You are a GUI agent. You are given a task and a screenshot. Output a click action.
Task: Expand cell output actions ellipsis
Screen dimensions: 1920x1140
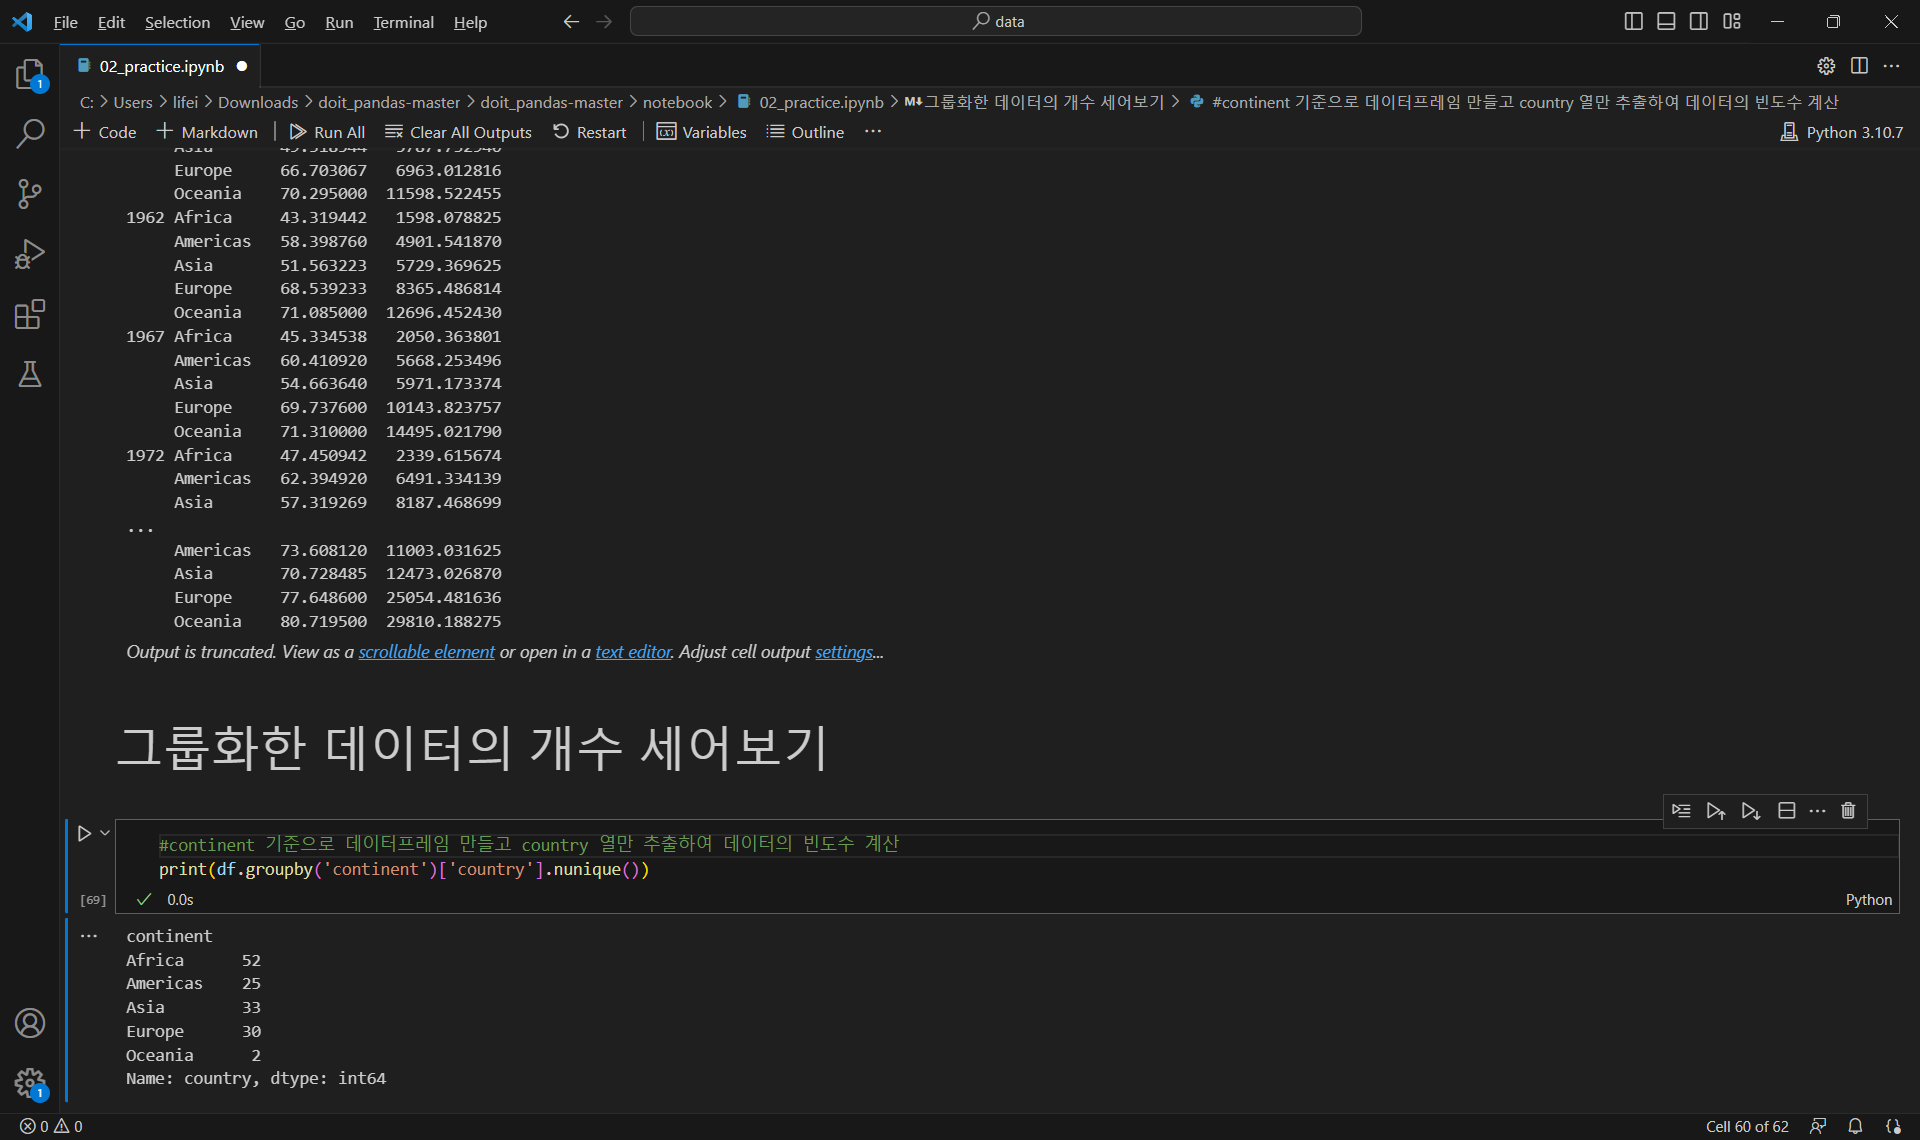tap(89, 936)
